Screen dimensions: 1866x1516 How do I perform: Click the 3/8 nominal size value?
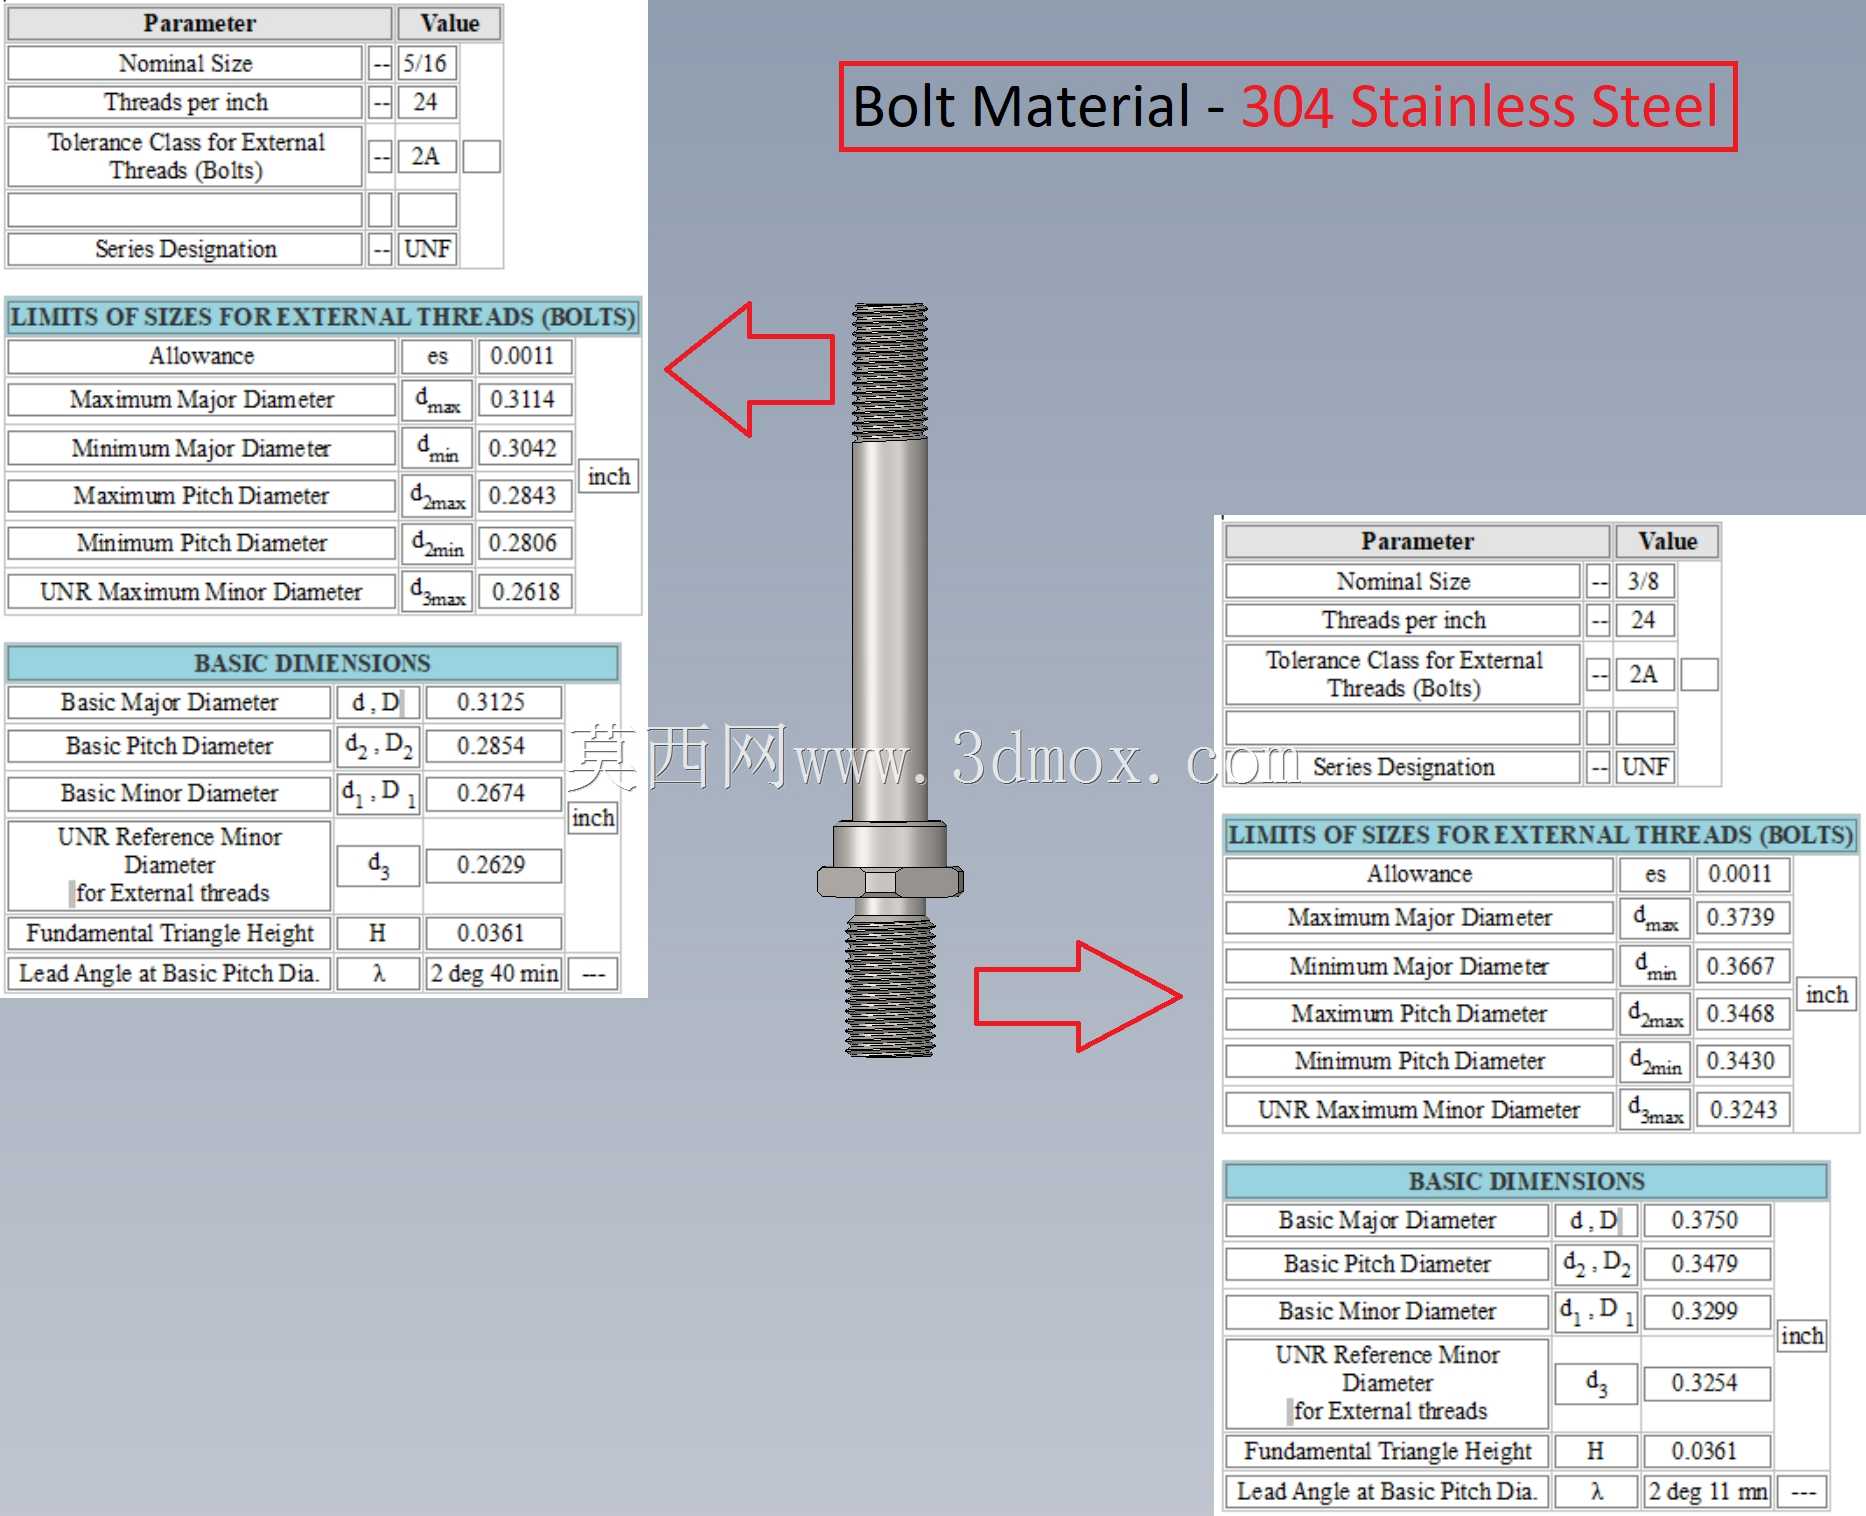1645,581
